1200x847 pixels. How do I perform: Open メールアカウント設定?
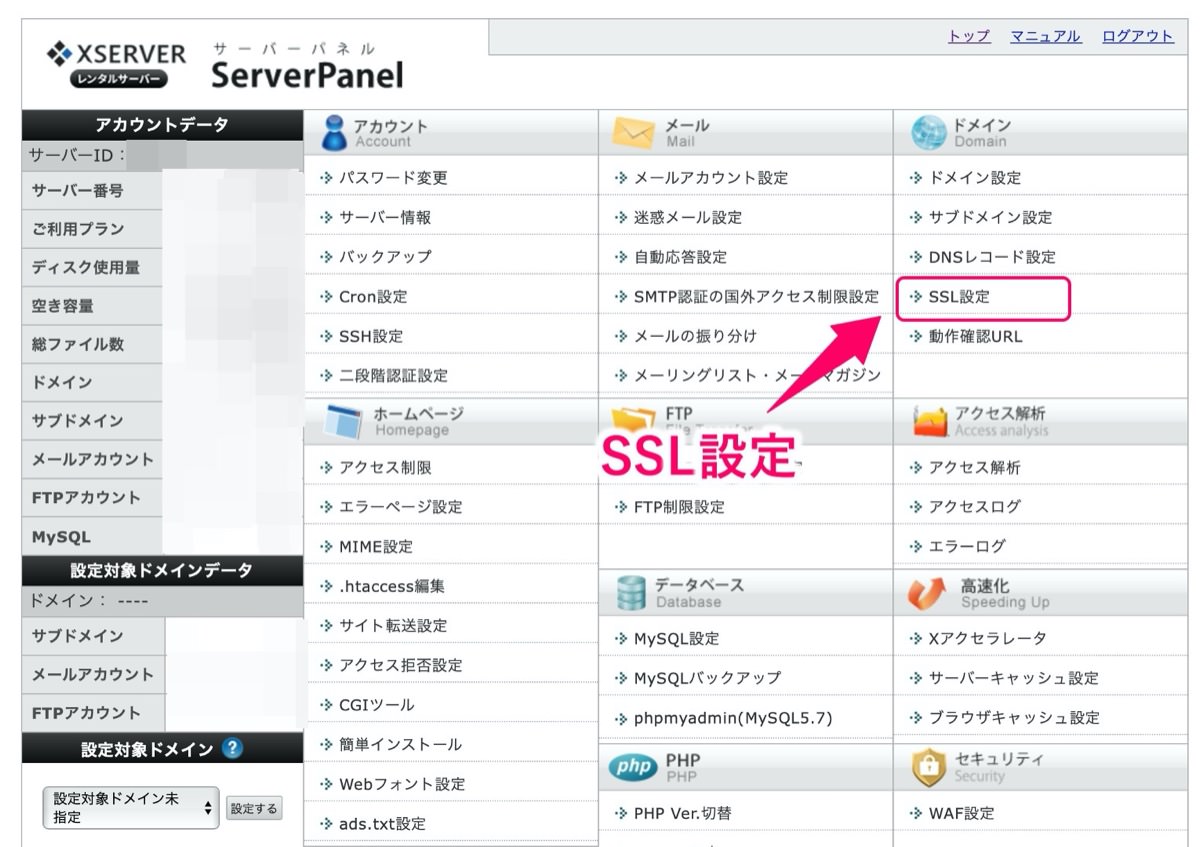tap(711, 178)
